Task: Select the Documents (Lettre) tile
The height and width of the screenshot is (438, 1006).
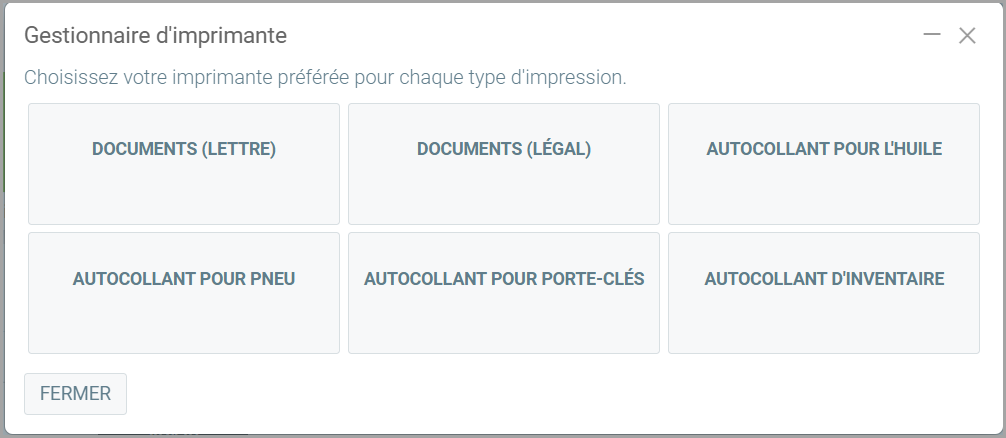Action: tap(184, 164)
